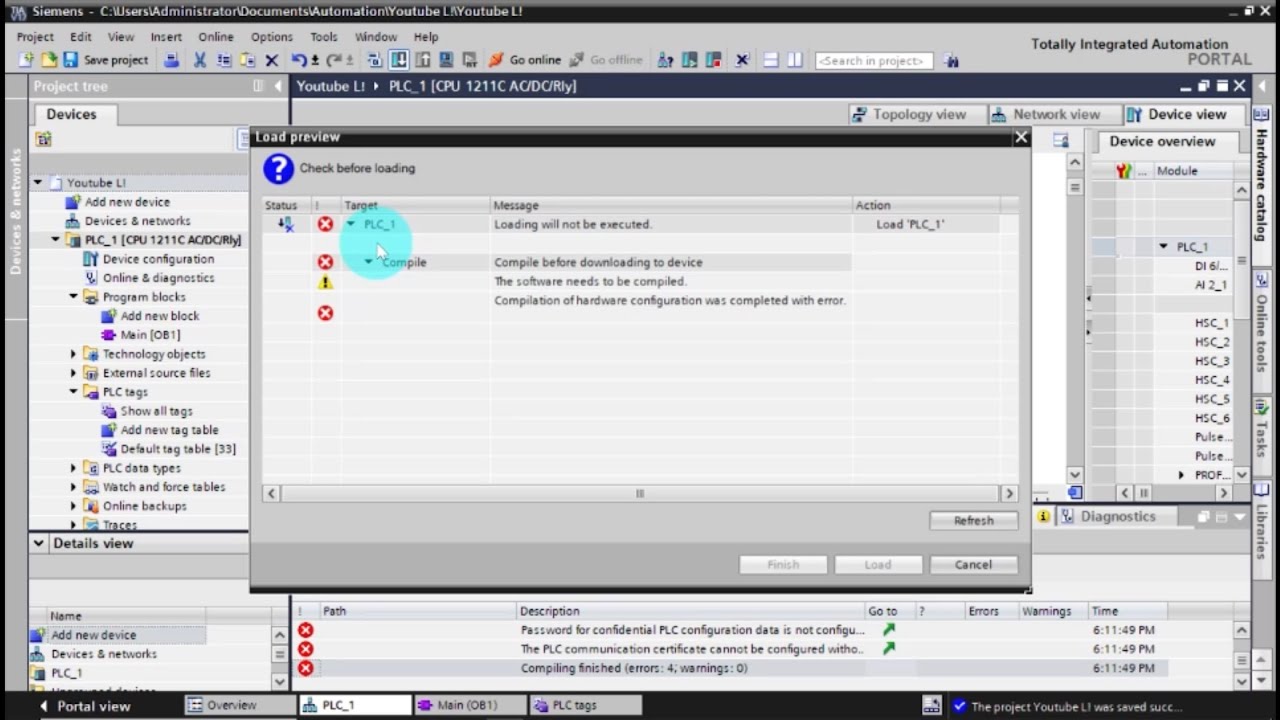Screen dimensions: 1280x720
Task: Expand the External source files folder
Action: pos(73,373)
